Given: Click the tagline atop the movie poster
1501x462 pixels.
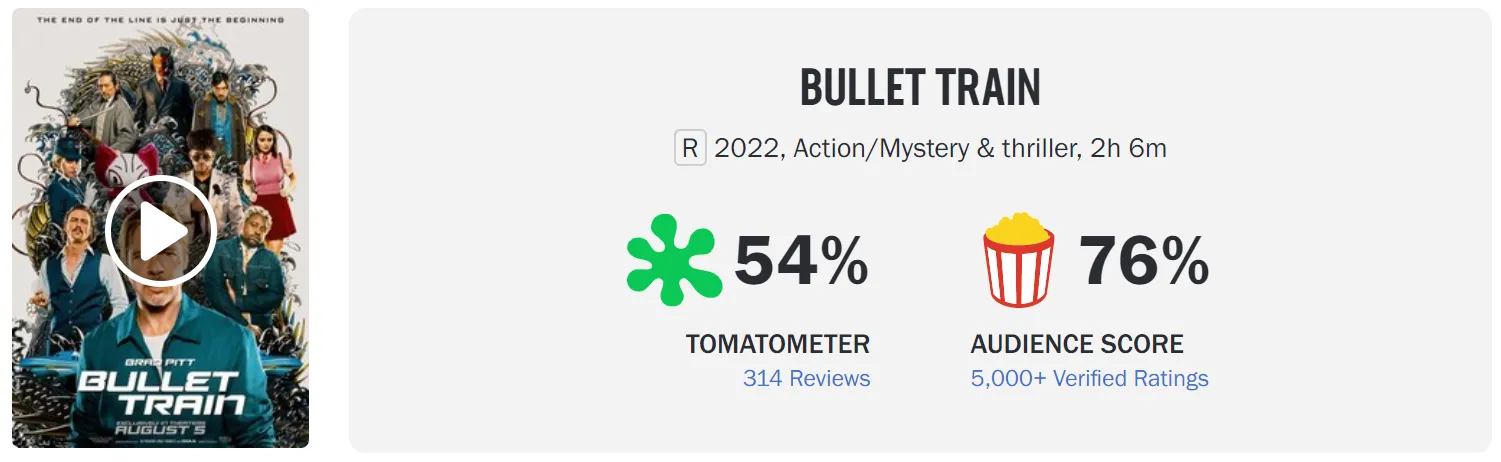Looking at the screenshot, I should pos(160,19).
